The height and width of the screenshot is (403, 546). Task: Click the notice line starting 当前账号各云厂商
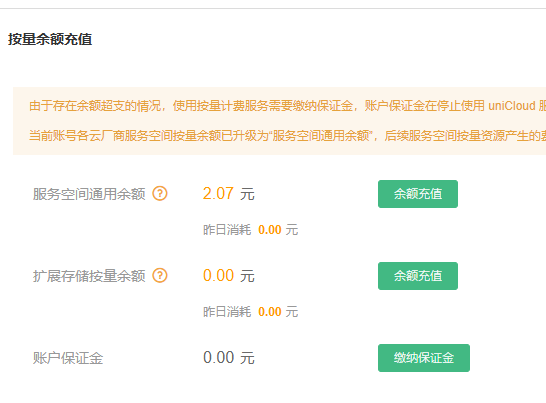pos(287,135)
